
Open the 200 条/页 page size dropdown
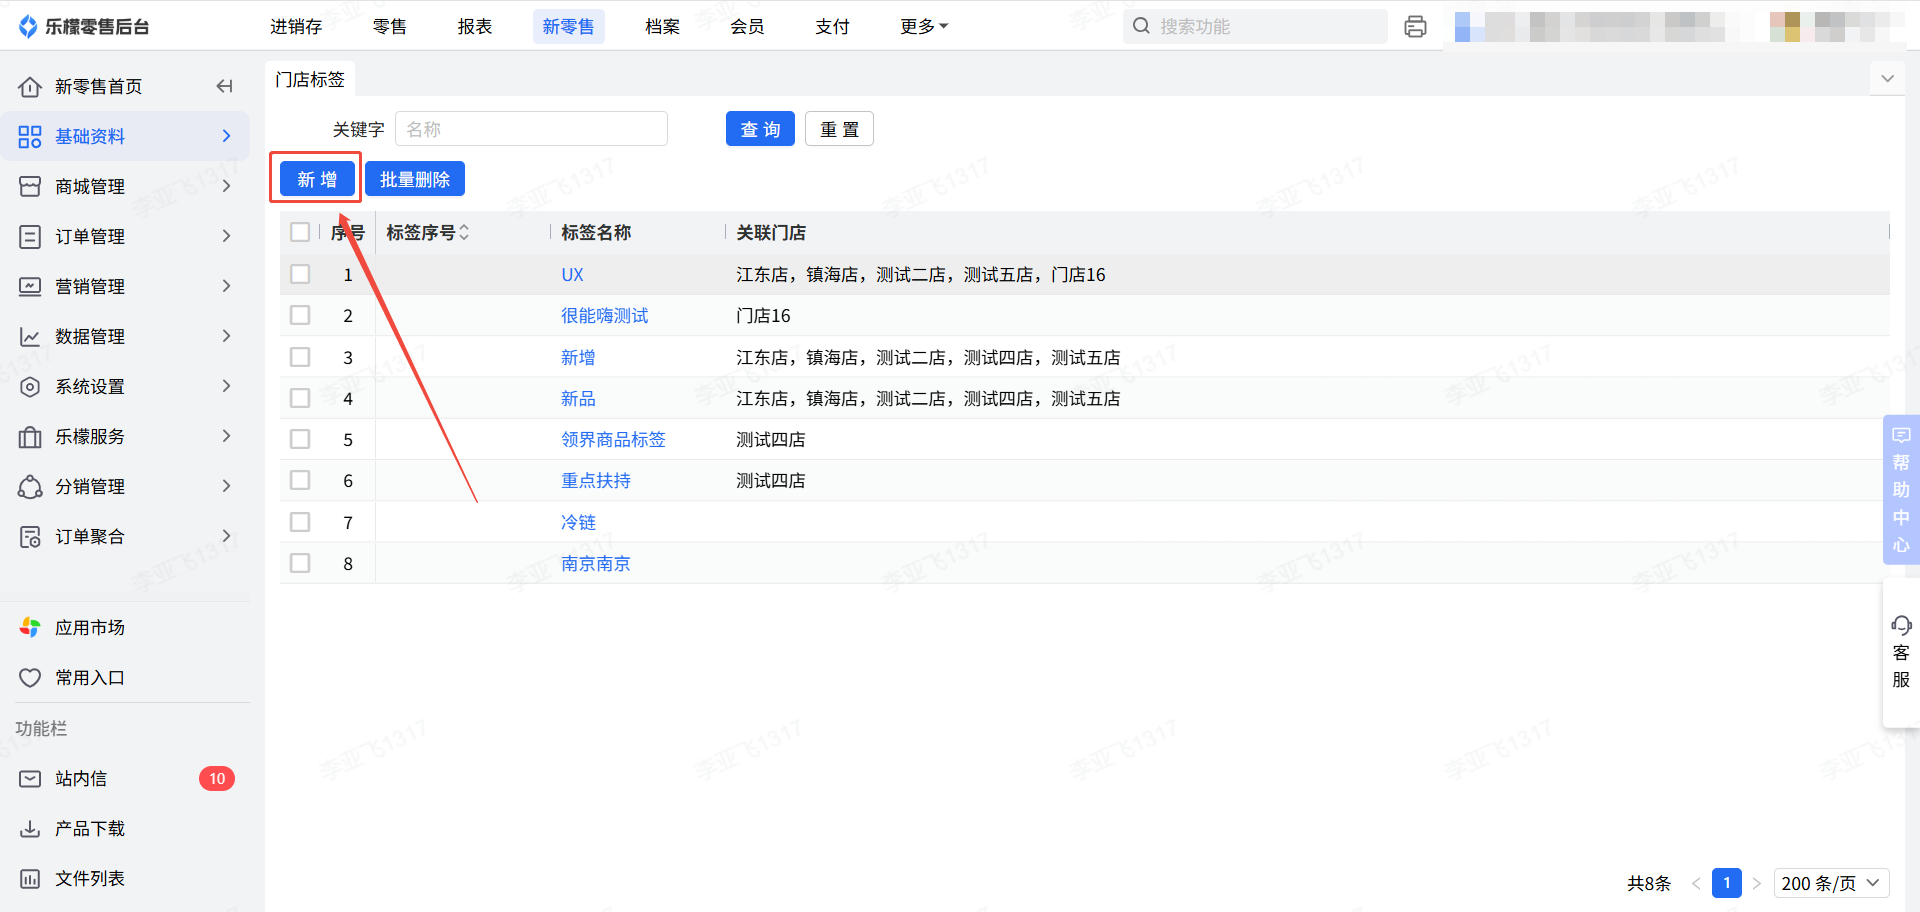[1831, 883]
